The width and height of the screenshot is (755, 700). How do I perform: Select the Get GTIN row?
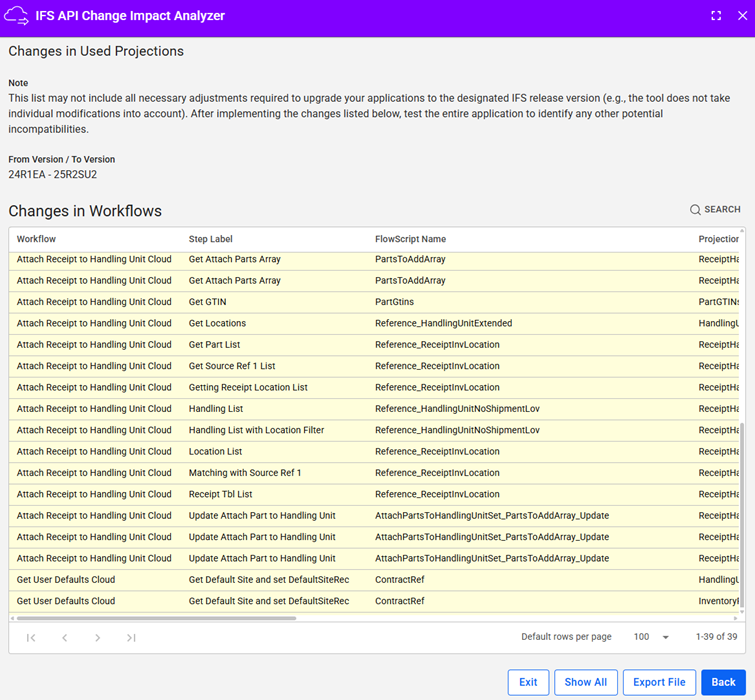point(206,302)
